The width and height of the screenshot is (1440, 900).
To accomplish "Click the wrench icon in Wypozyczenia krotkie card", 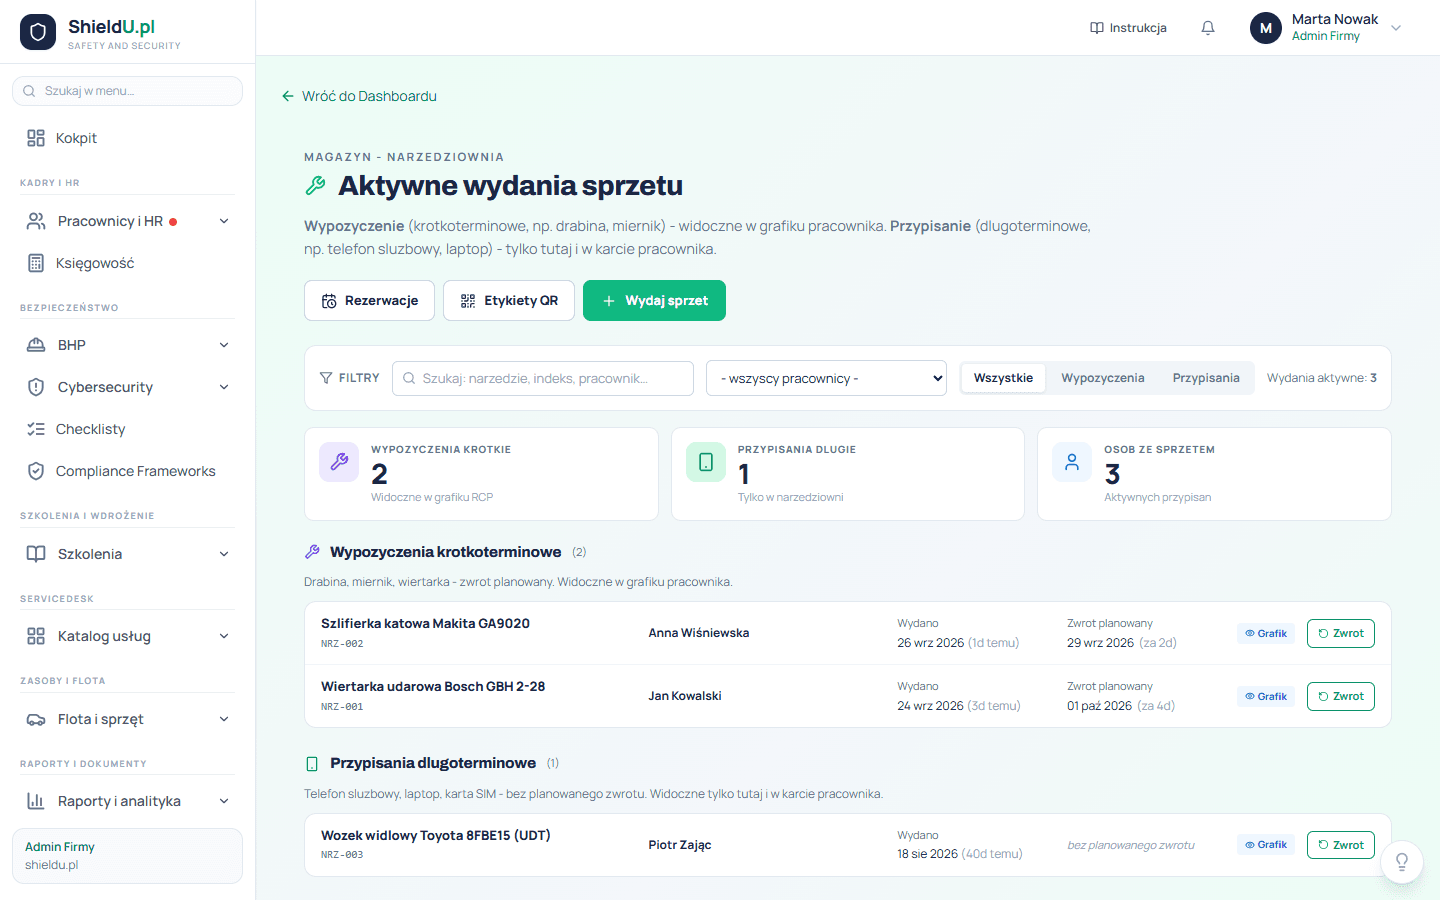I will tap(339, 462).
